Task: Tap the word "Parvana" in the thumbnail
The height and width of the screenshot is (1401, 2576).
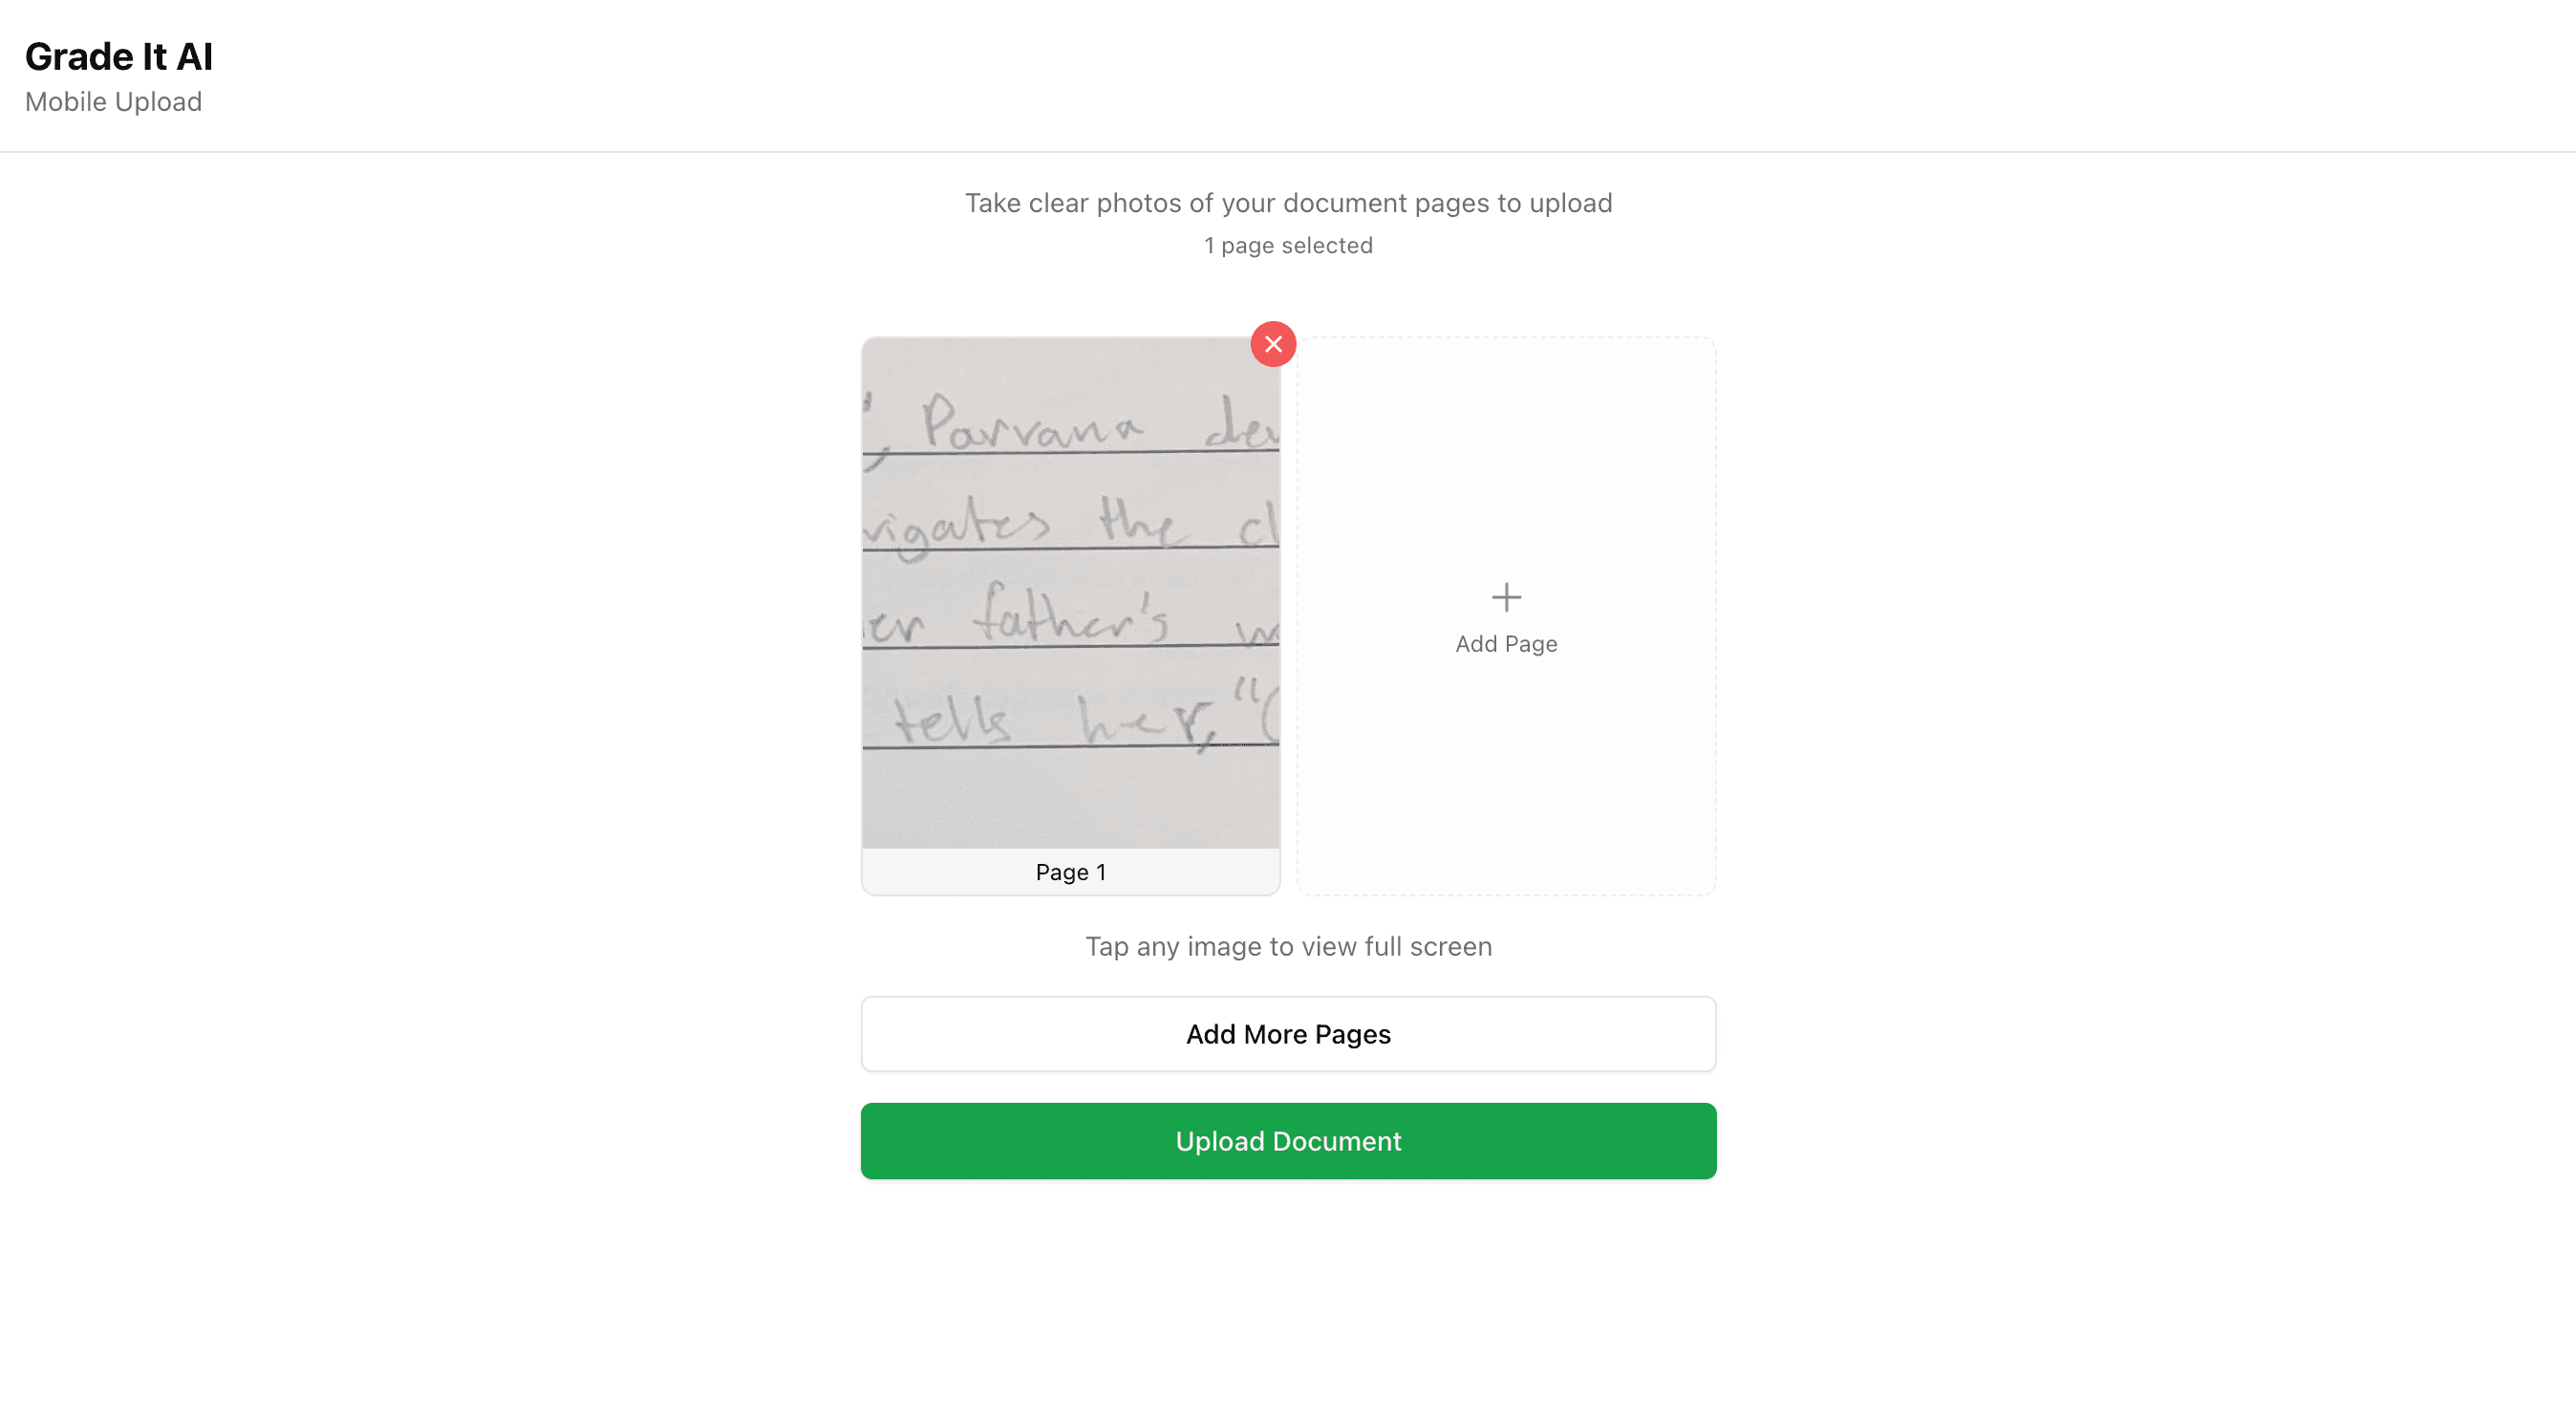Action: (x=1030, y=425)
